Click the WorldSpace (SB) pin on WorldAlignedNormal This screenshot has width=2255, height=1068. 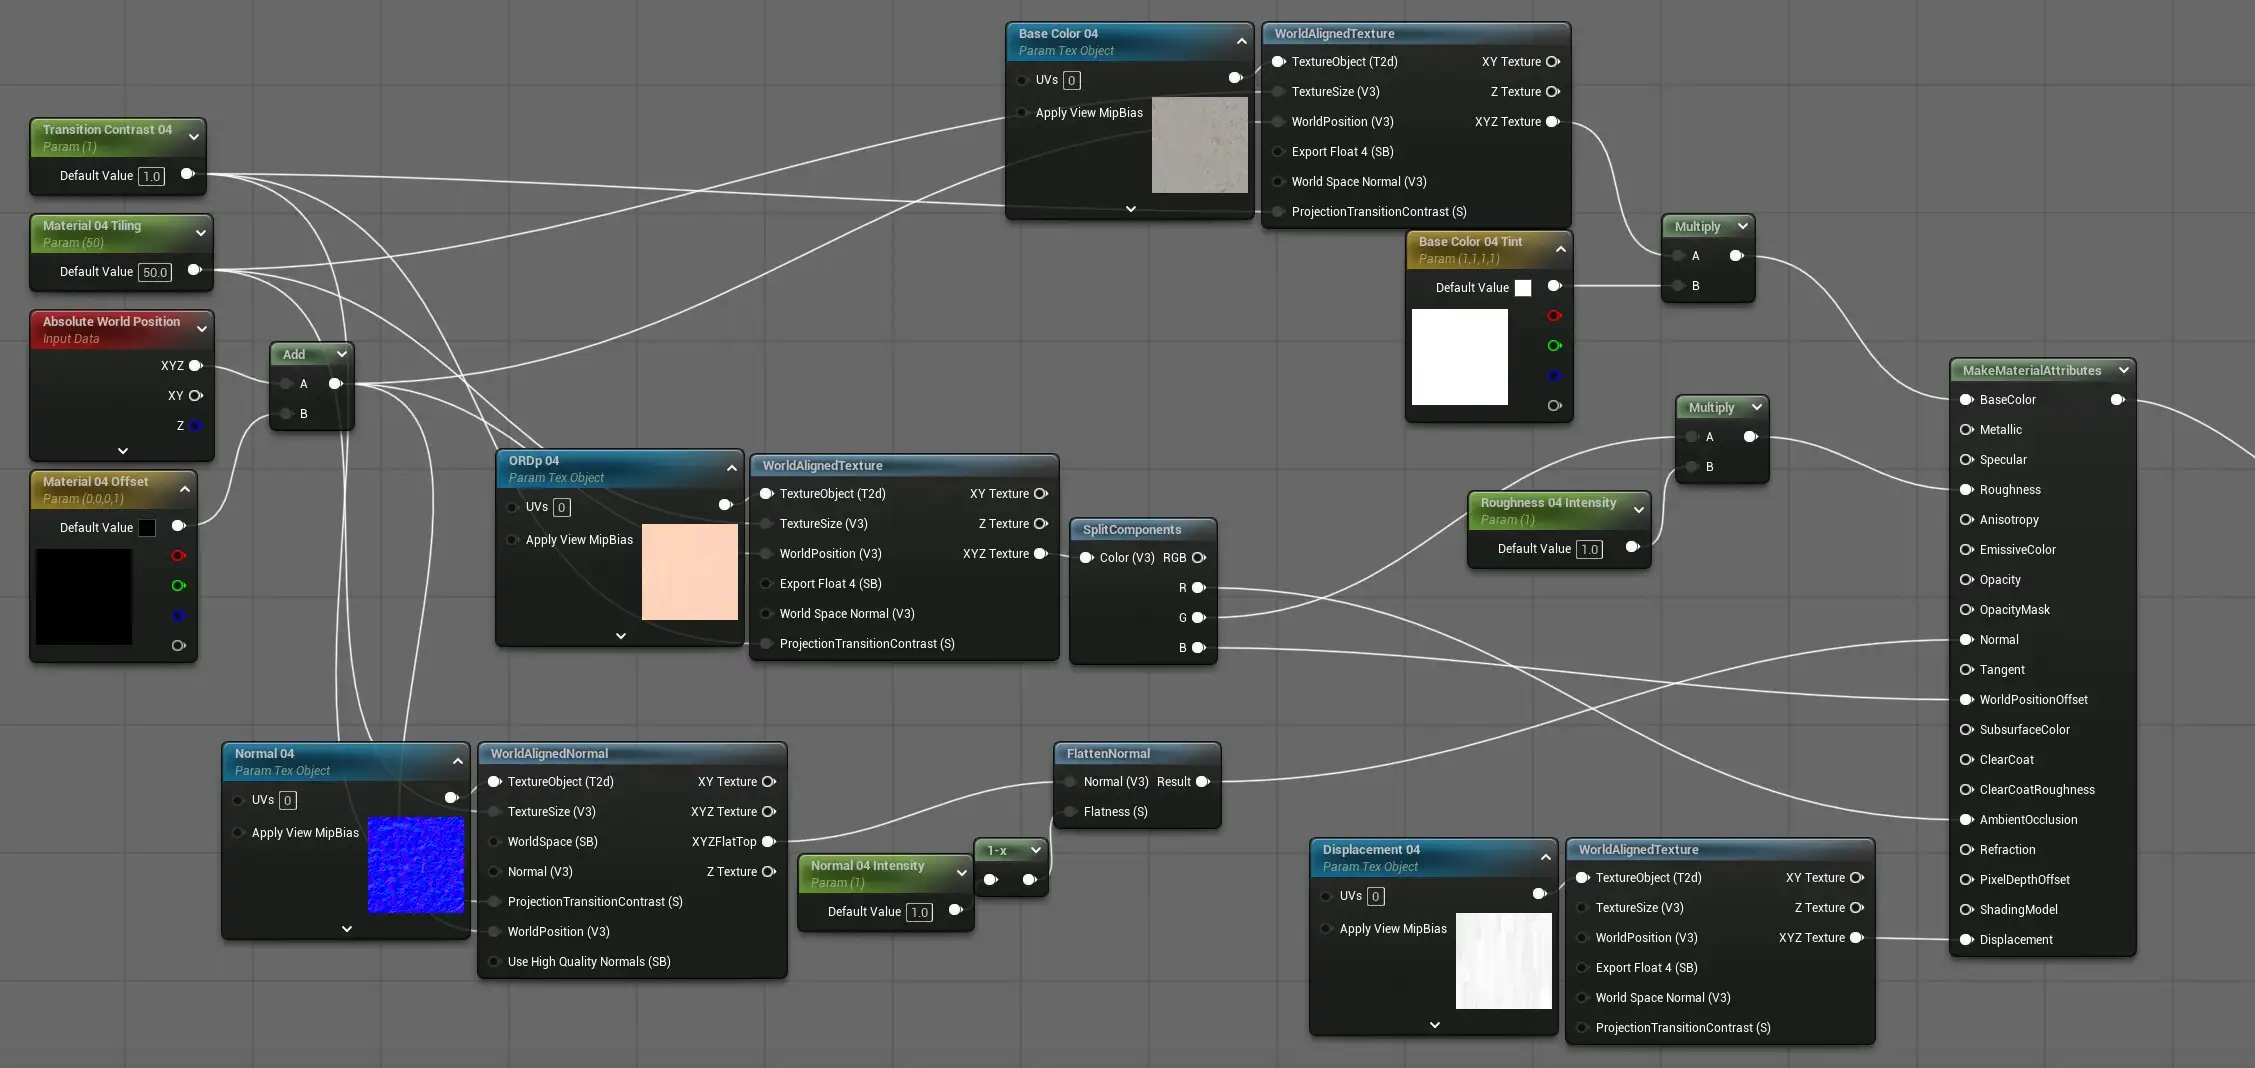point(494,842)
